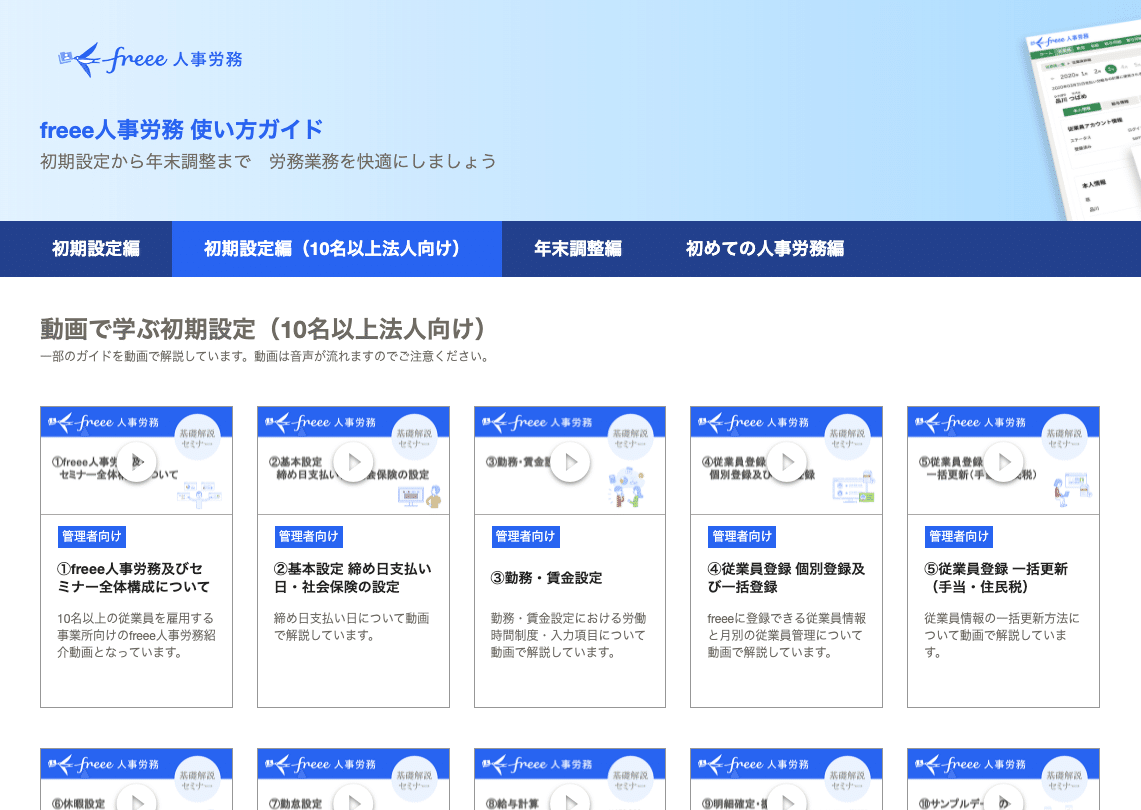Play the ⑧給与計算 video
Image resolution: width=1141 pixels, height=810 pixels.
tap(570, 803)
